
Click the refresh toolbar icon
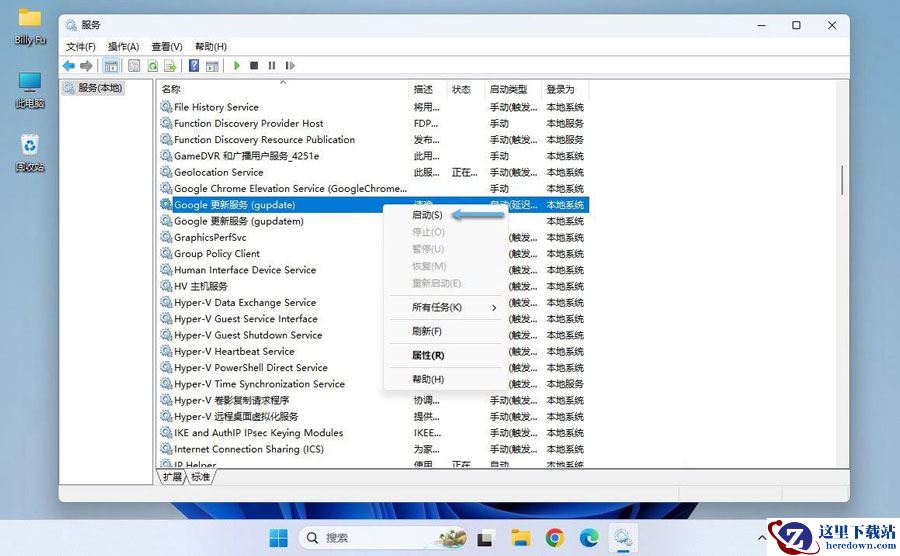153,66
